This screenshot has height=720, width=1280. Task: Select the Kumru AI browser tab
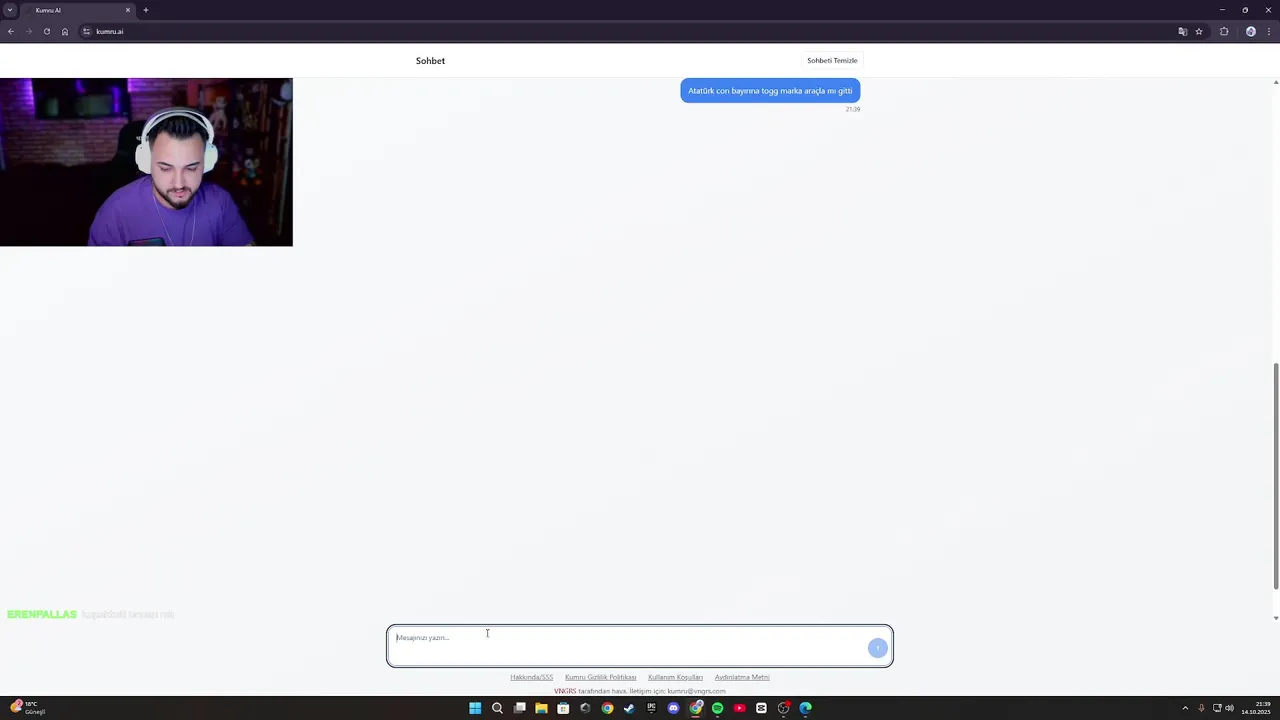(x=78, y=10)
